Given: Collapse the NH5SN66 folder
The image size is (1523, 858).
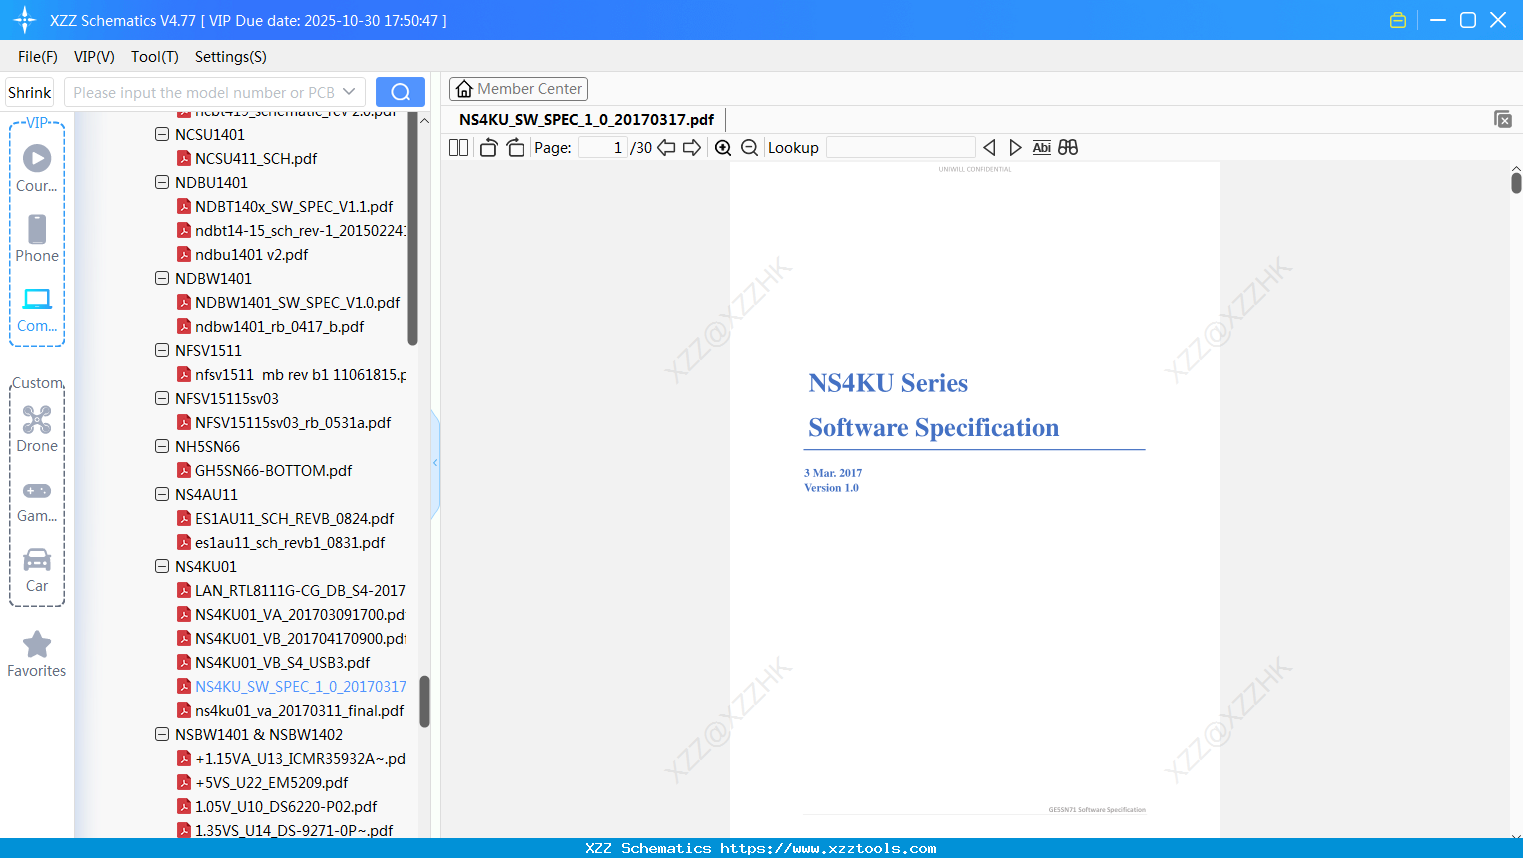Looking at the screenshot, I should coord(162,446).
